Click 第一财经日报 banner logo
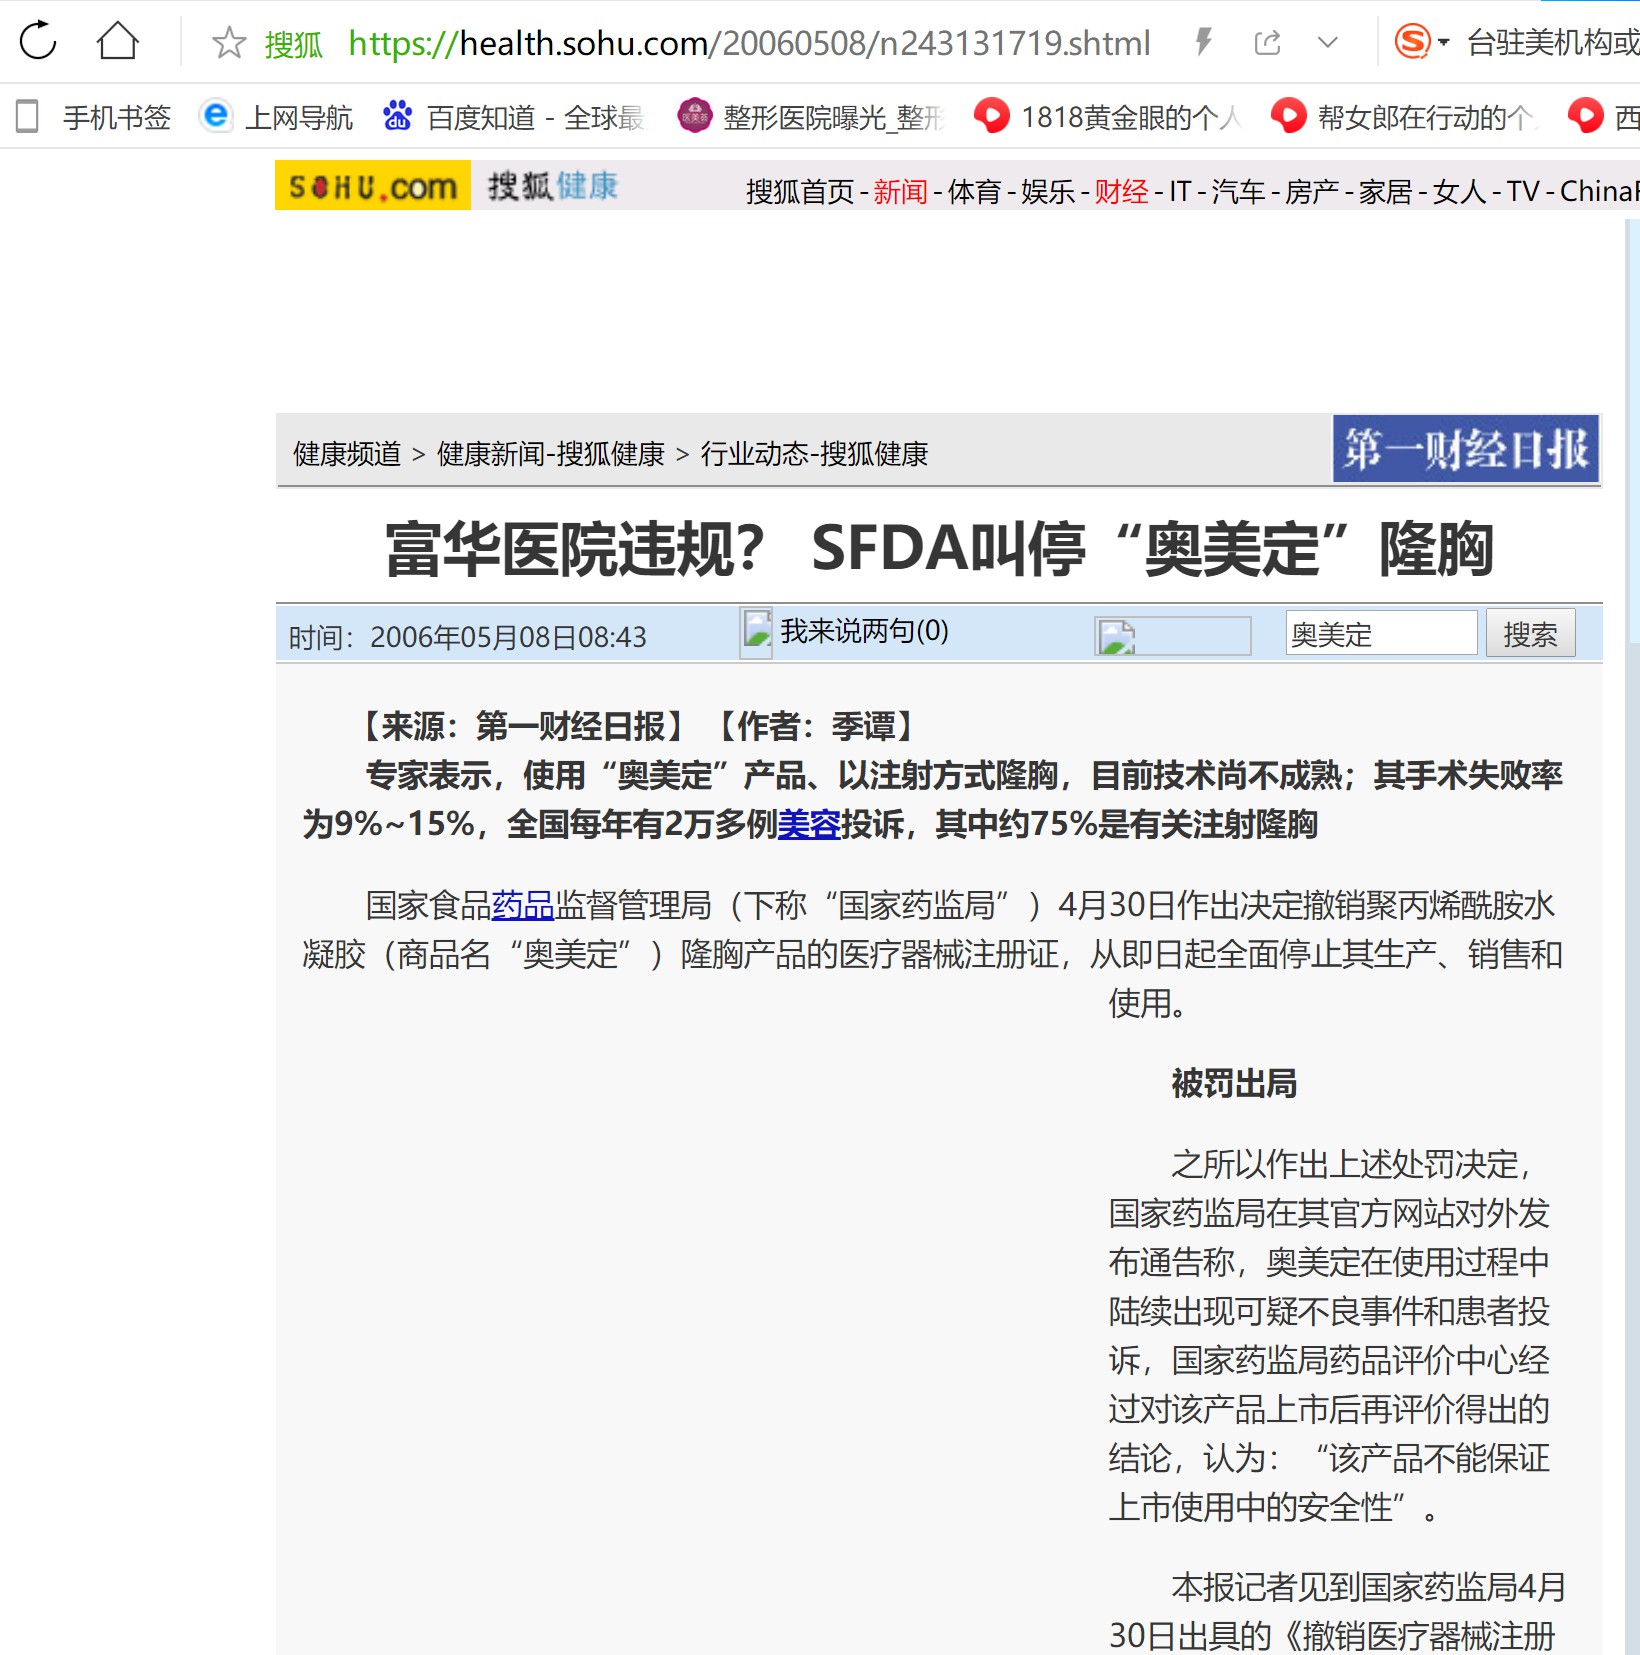 (1466, 449)
